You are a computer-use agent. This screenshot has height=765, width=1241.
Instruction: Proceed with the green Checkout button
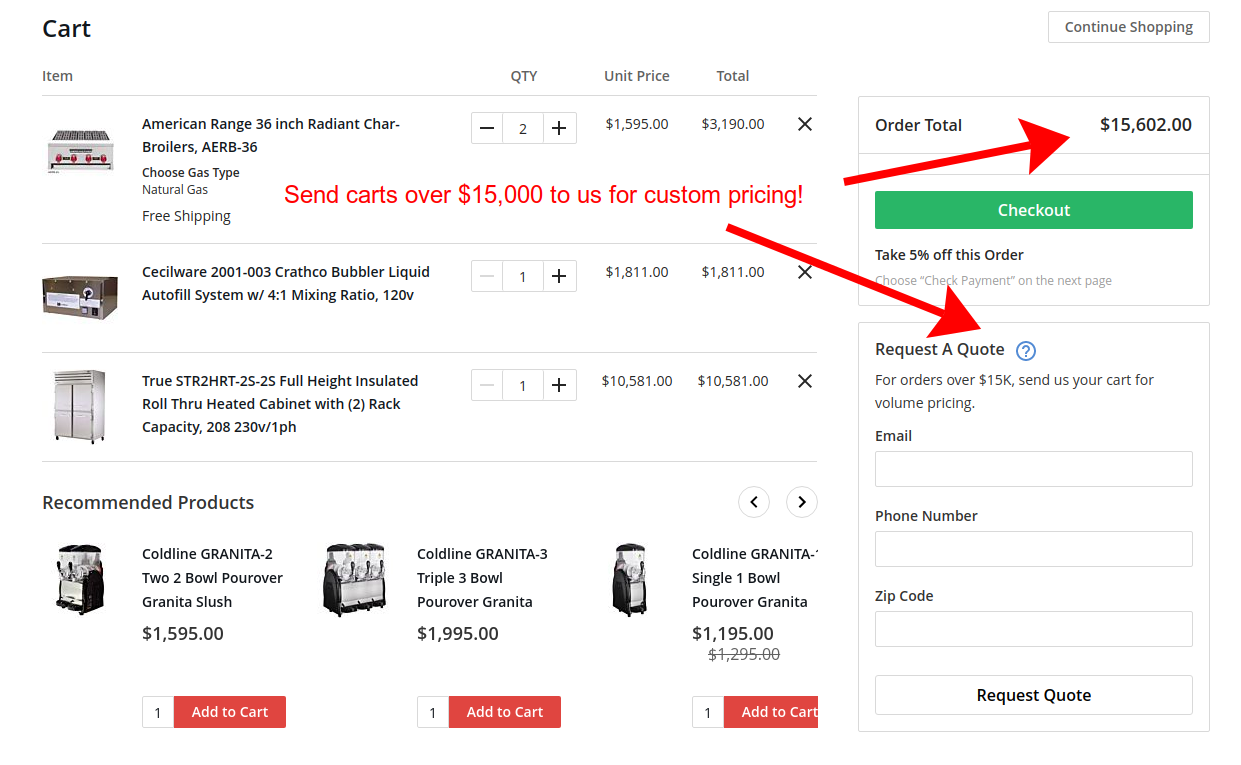point(1034,210)
